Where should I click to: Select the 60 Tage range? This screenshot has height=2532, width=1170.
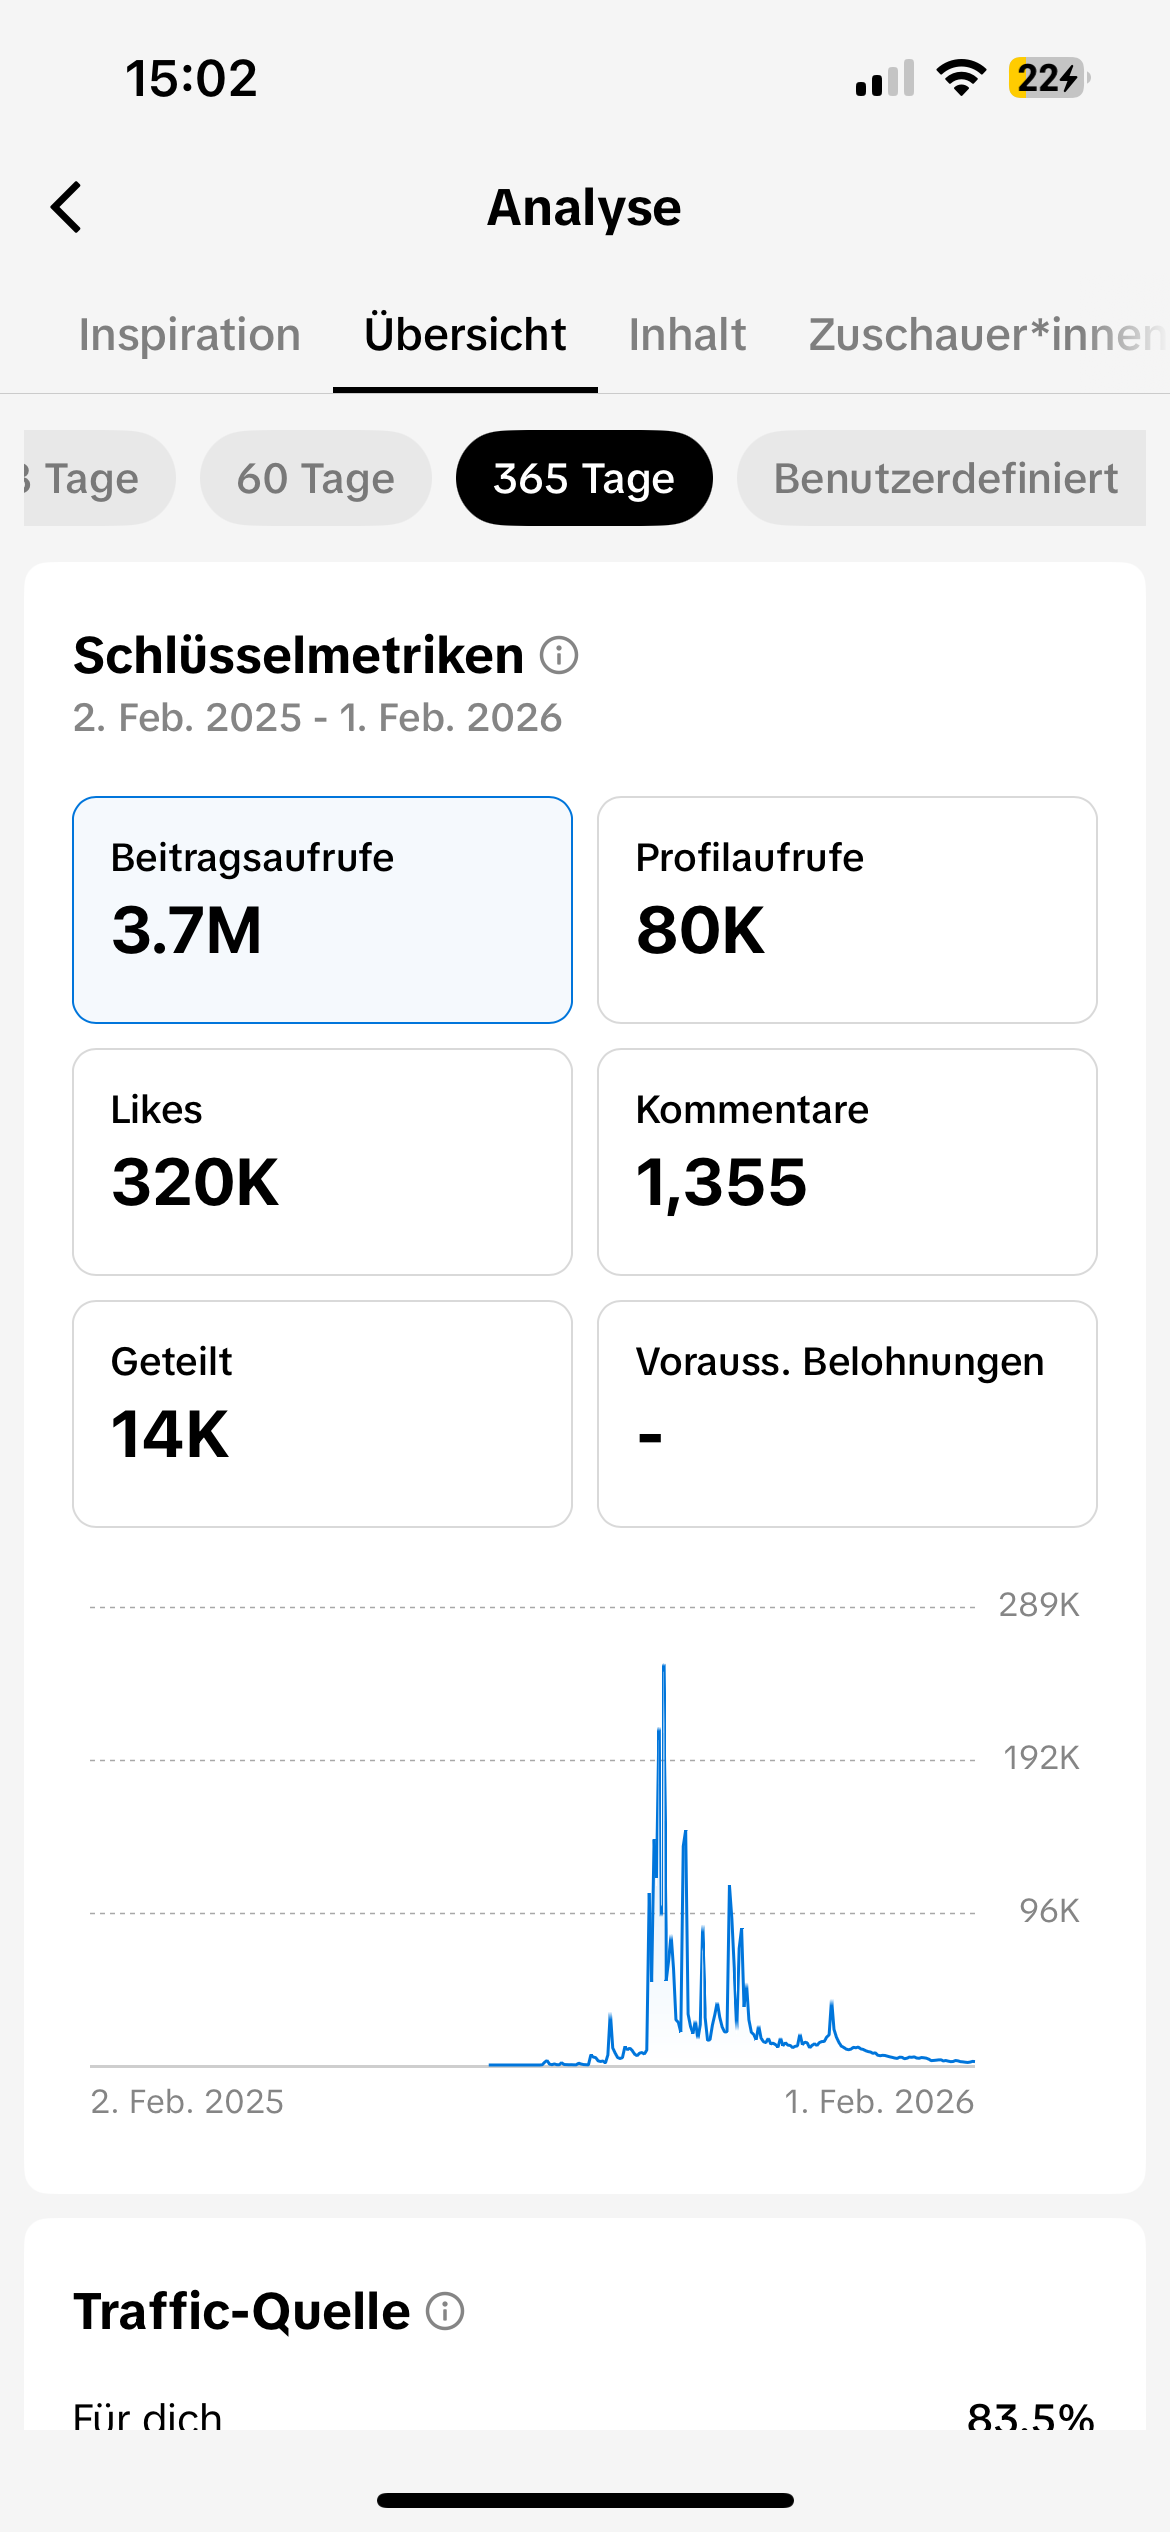[316, 478]
